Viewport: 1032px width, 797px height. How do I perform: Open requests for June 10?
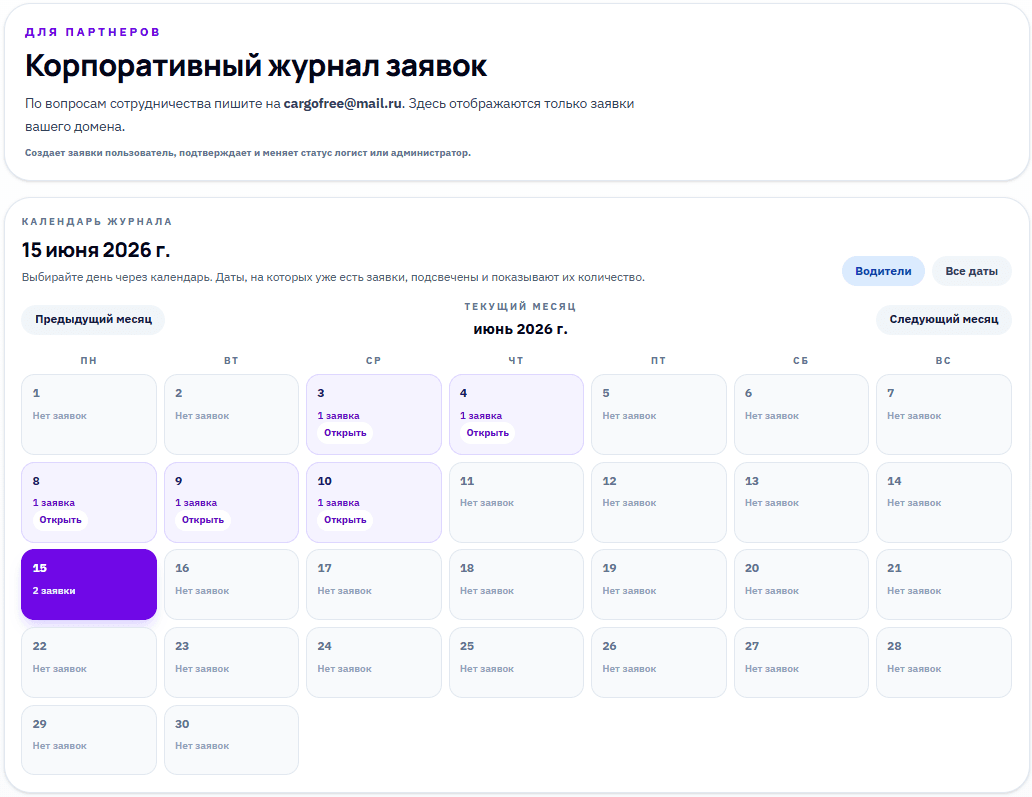click(x=345, y=520)
